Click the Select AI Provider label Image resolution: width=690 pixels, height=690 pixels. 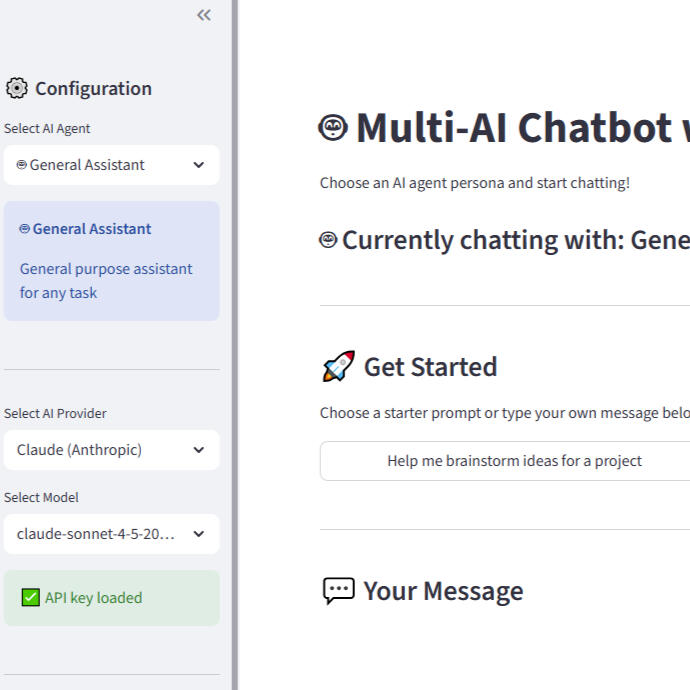coord(55,413)
